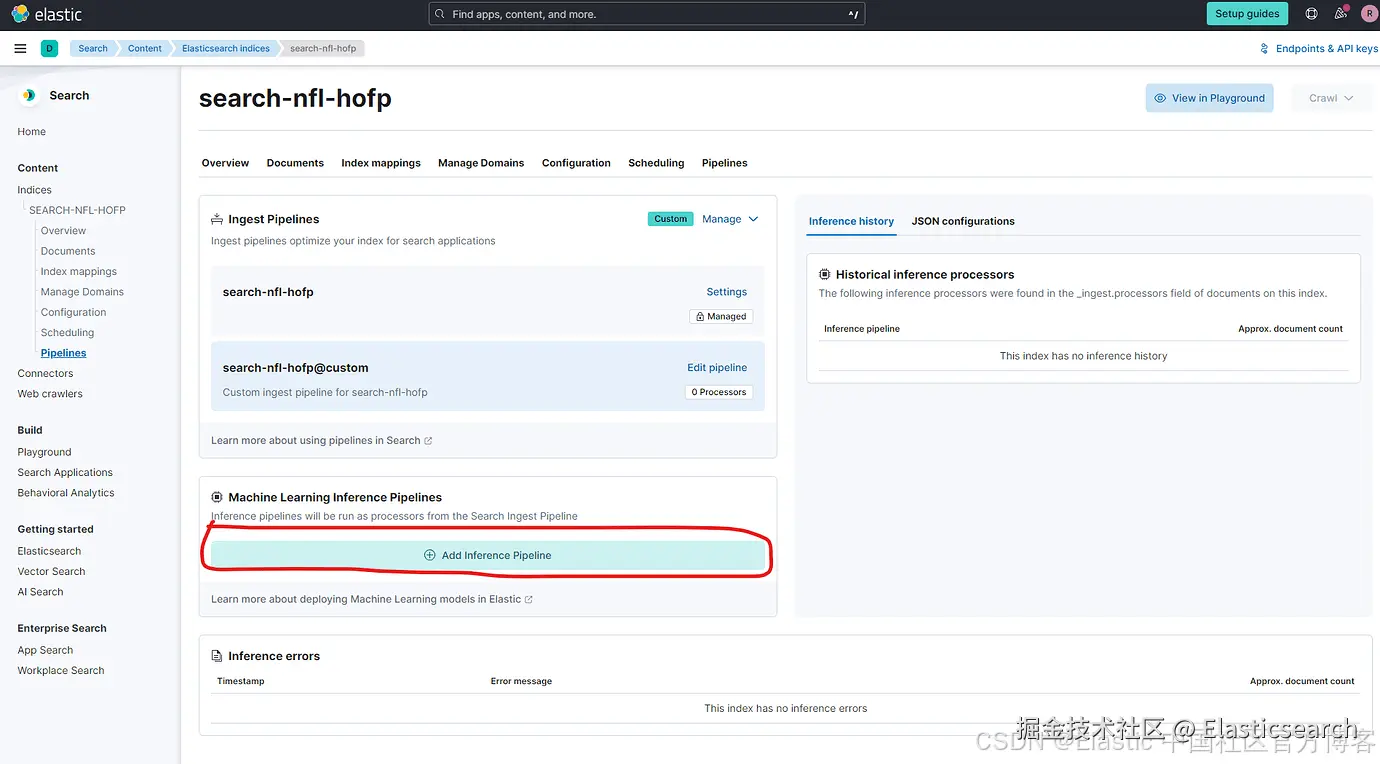Screen dimensions: 1380x764
Task: Click the Endpoints & API keys icon
Action: 1265,48
